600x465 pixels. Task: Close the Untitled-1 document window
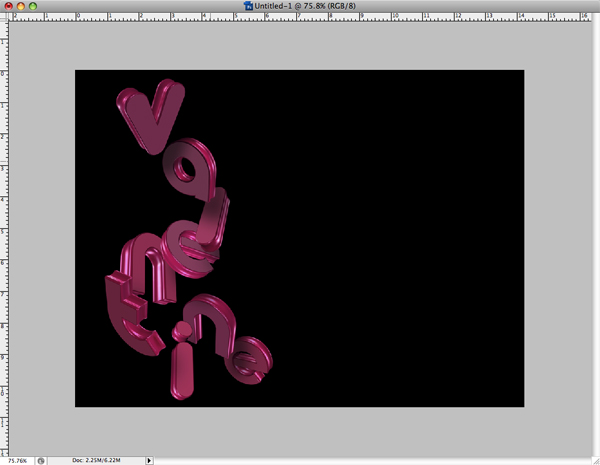tap(8, 6)
